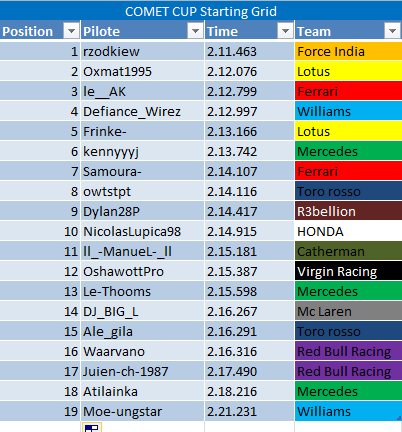Click the time cell 2.21.231
Image resolution: width=402 pixels, height=432 pixels.
249,411
